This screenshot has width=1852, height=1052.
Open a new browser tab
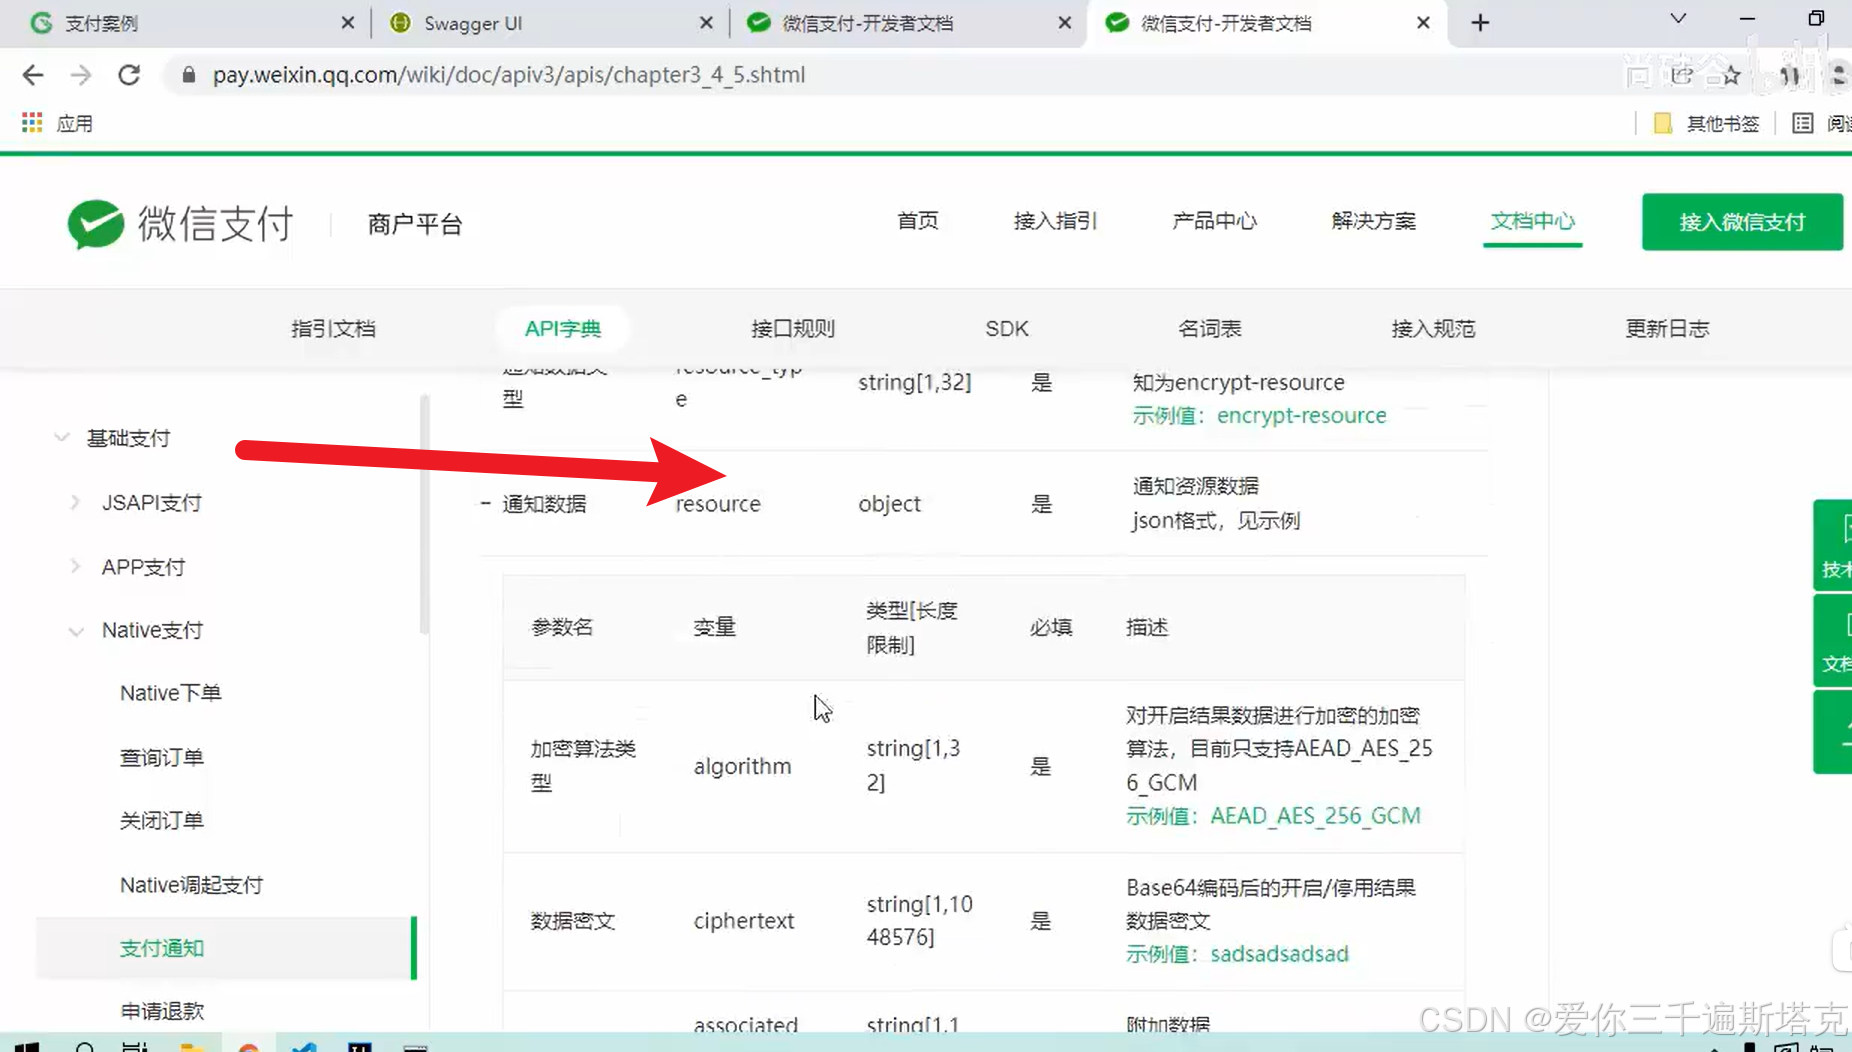pos(1480,23)
